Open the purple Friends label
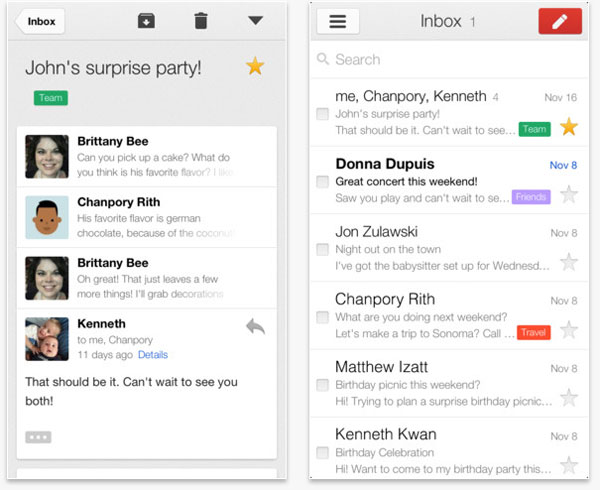 coord(530,197)
